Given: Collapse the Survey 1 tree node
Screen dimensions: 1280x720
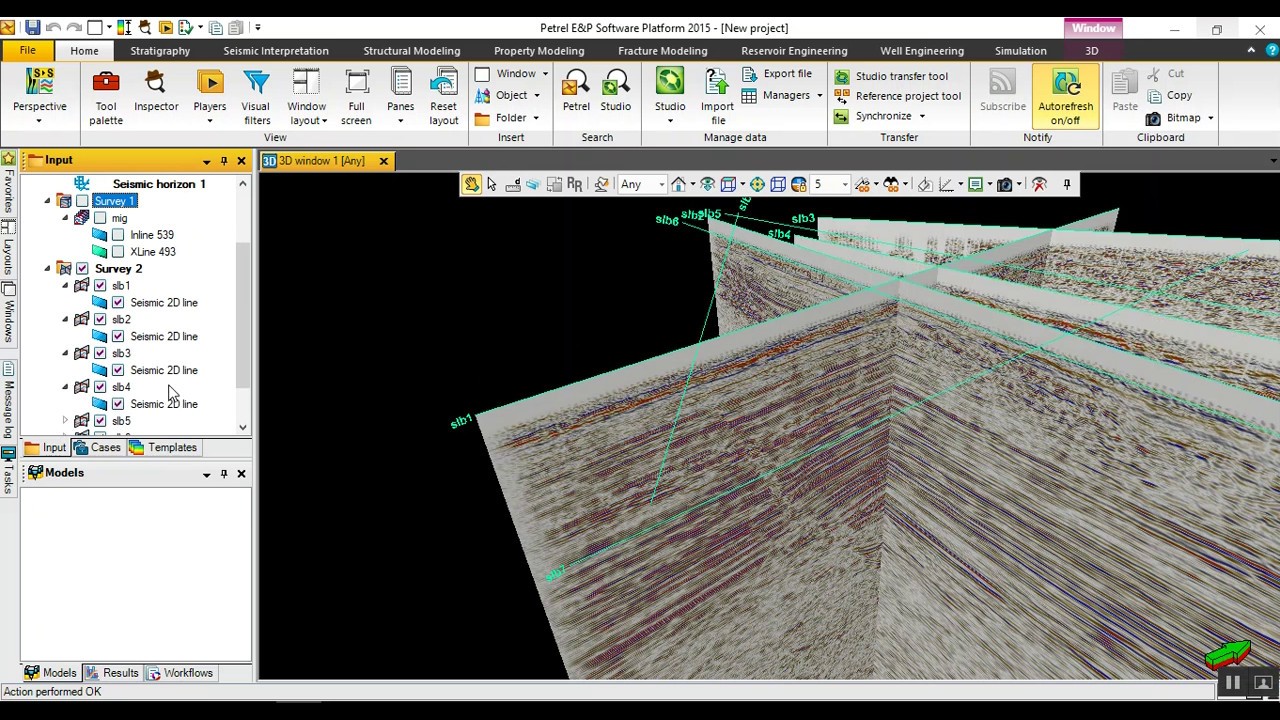Looking at the screenshot, I should (47, 201).
